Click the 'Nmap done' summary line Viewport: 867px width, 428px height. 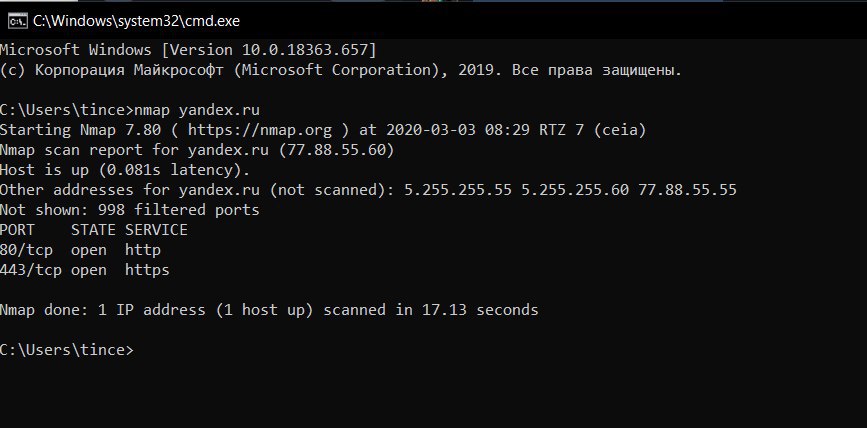point(269,310)
